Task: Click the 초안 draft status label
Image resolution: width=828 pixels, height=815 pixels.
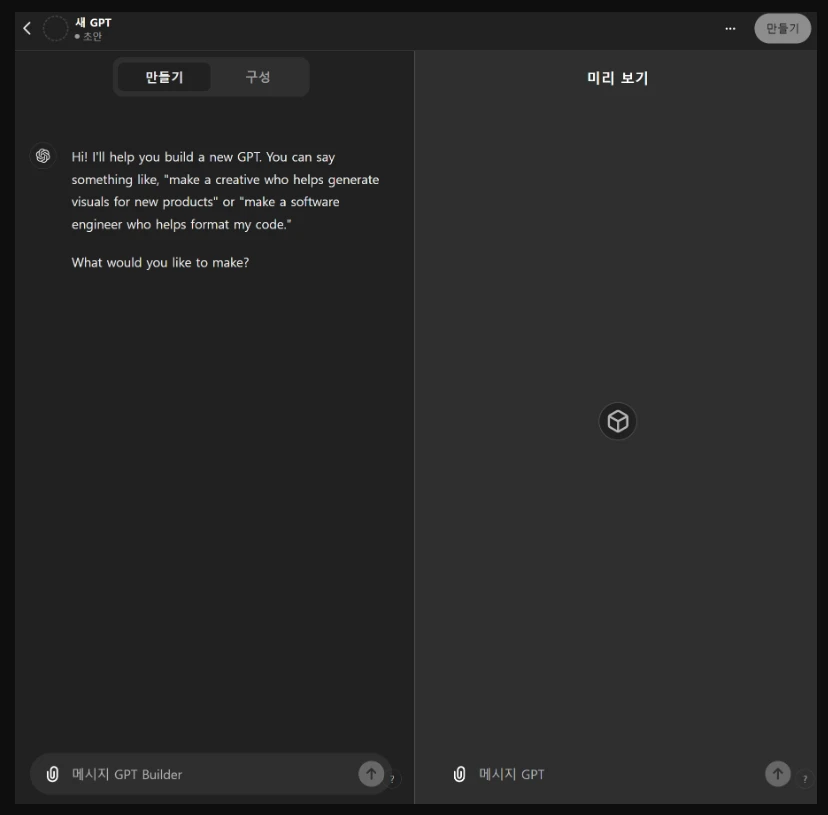Action: pyautogui.click(x=90, y=37)
